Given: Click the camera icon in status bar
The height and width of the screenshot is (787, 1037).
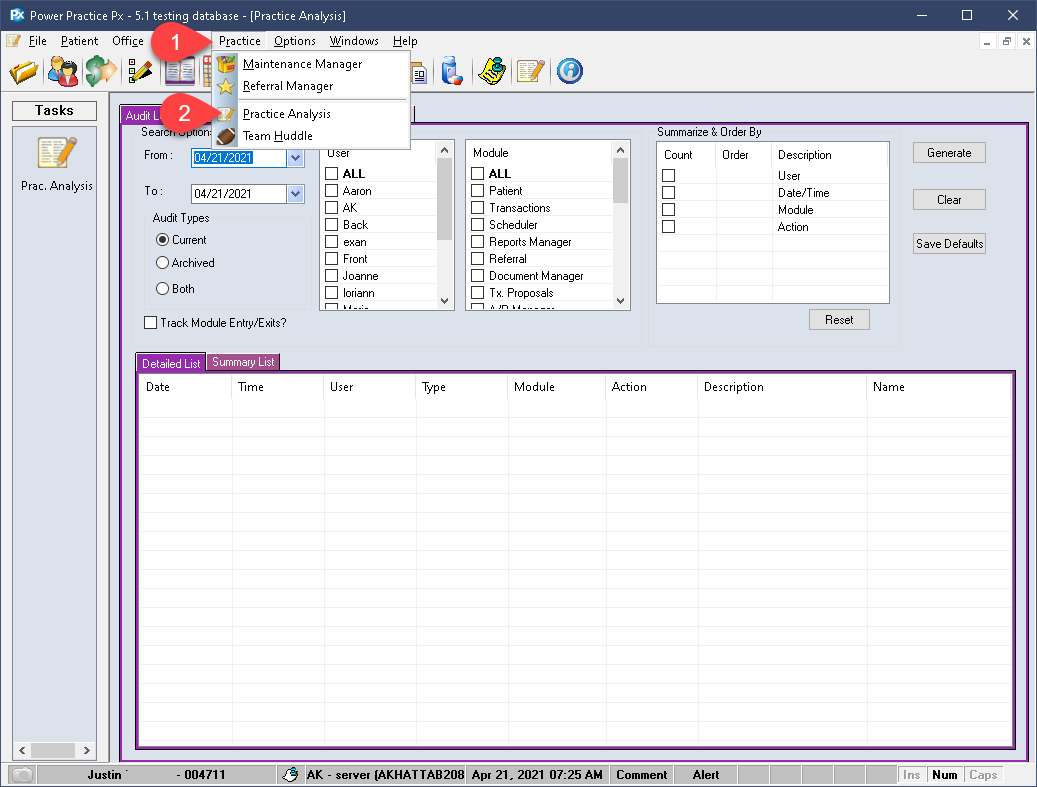Looking at the screenshot, I should tap(23, 774).
